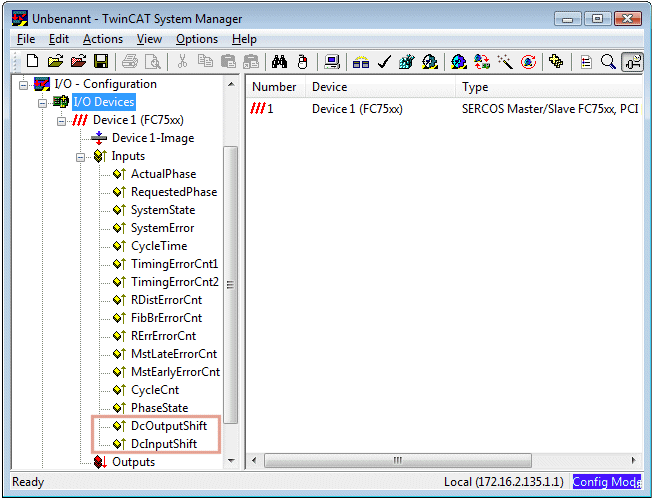
Task: Toggle the pressed rightmost toolbar button
Action: pyautogui.click(x=632, y=62)
